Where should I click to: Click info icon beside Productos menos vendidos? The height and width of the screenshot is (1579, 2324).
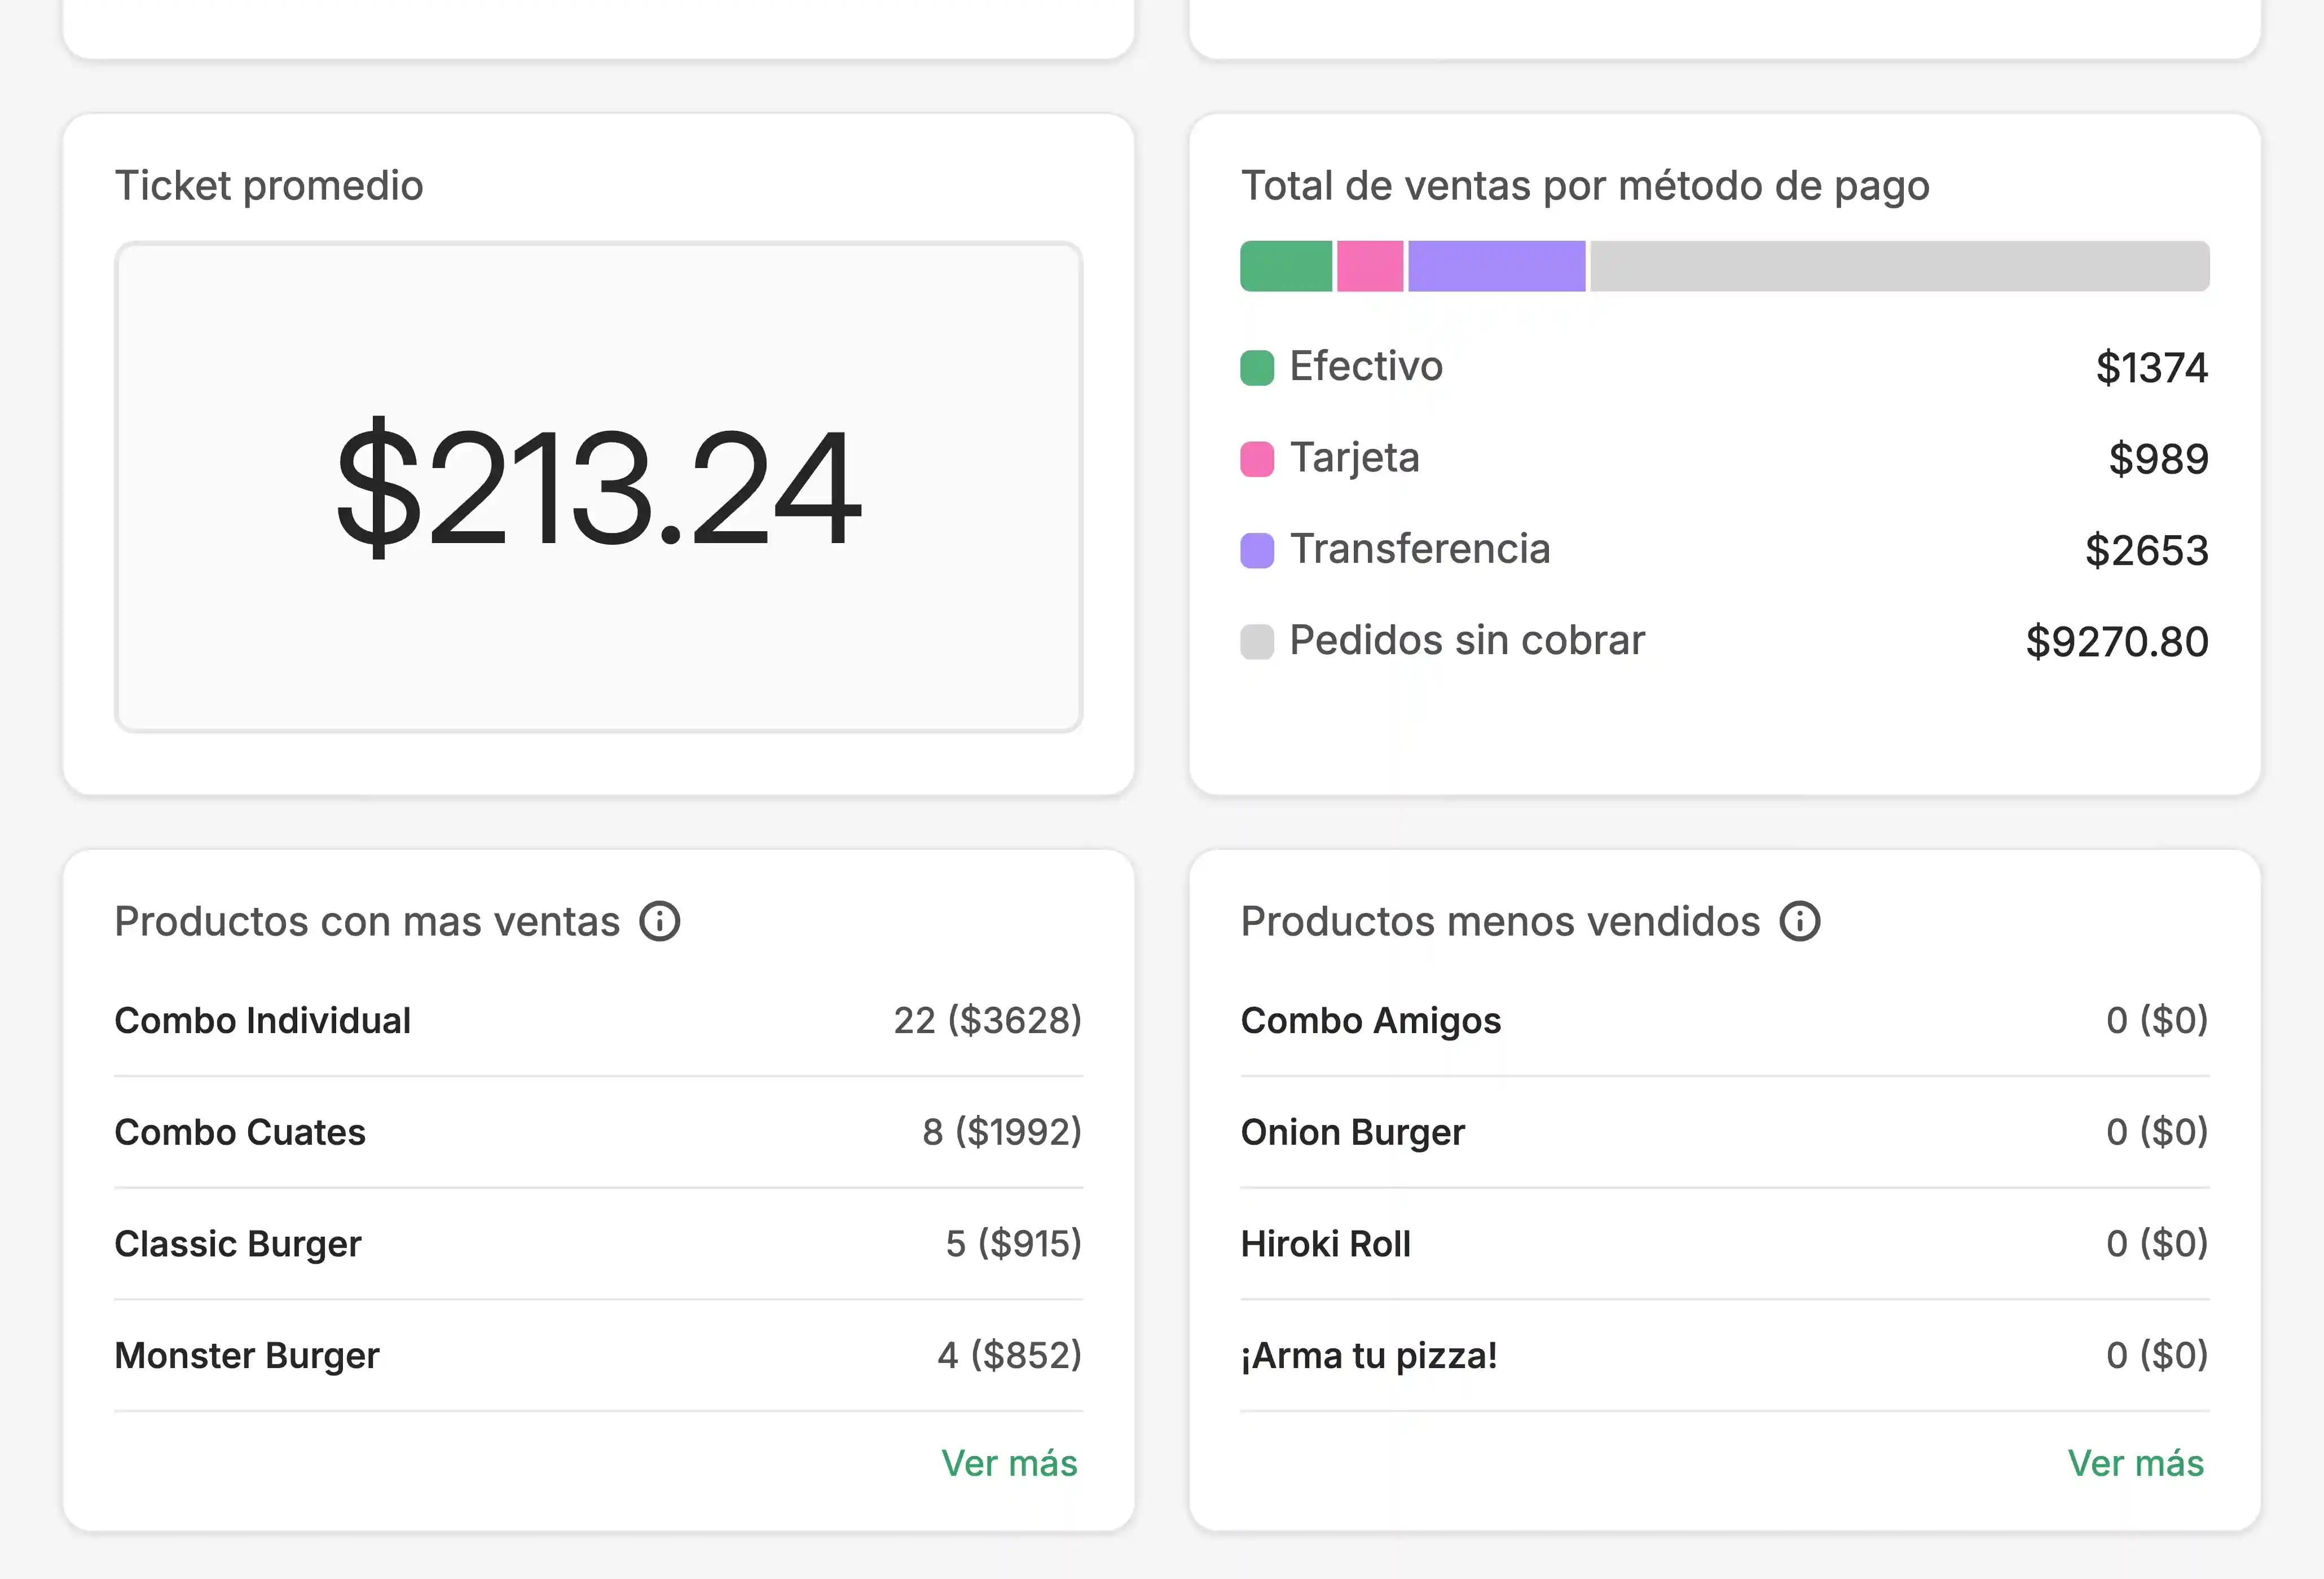pos(1800,921)
